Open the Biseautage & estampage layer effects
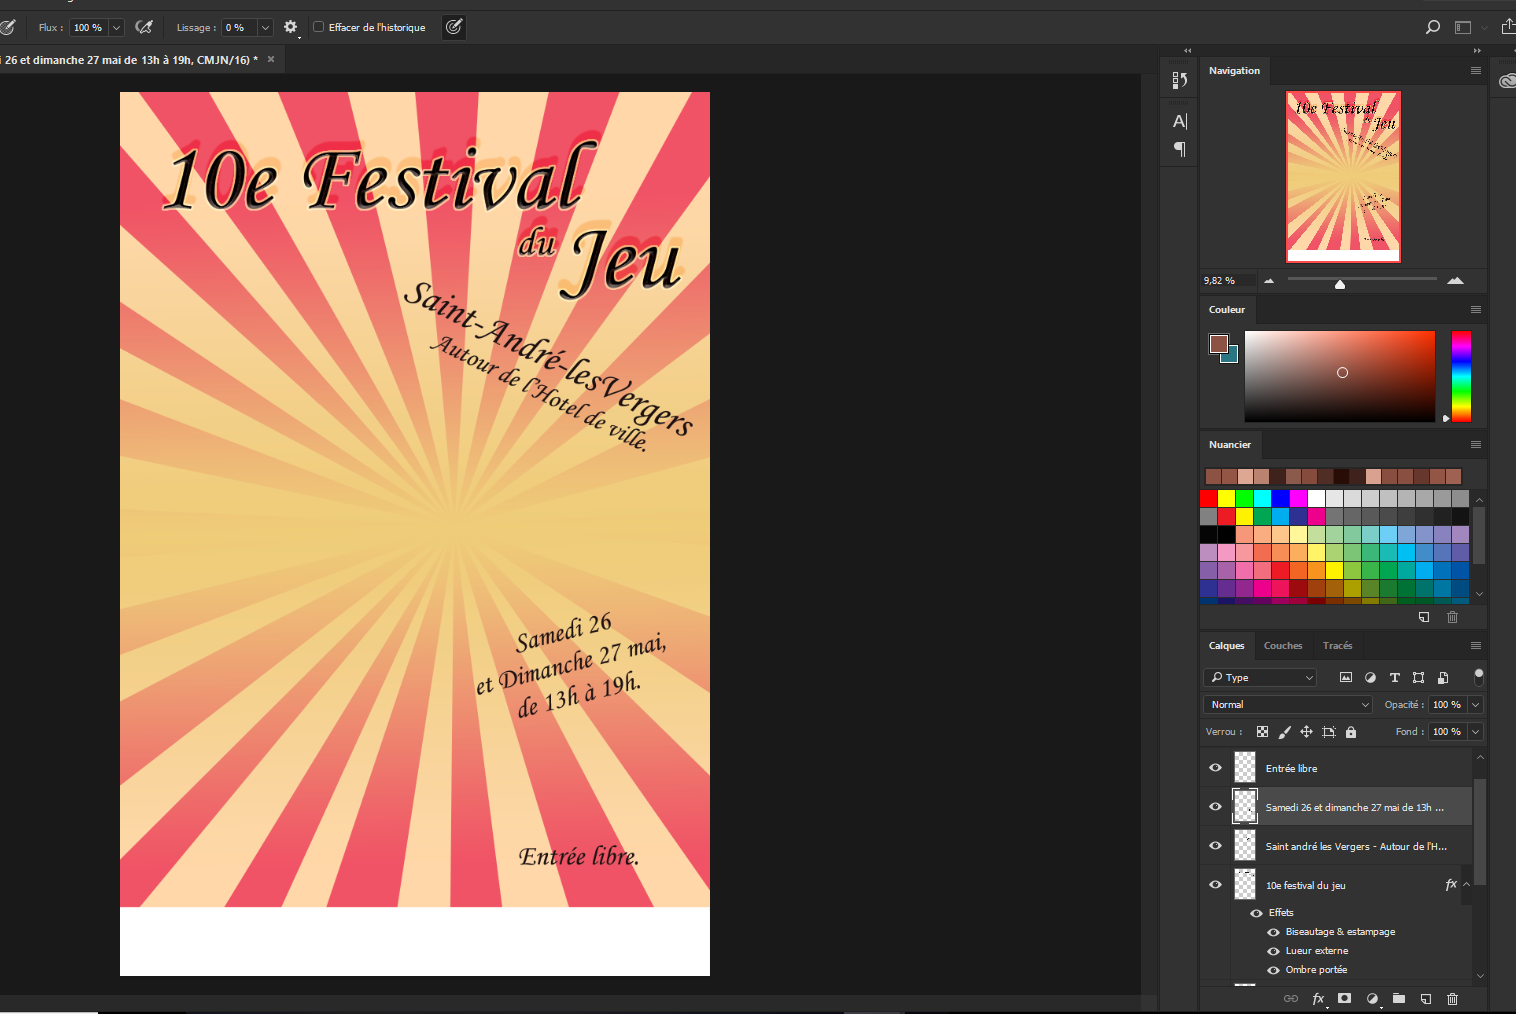 pos(1341,931)
